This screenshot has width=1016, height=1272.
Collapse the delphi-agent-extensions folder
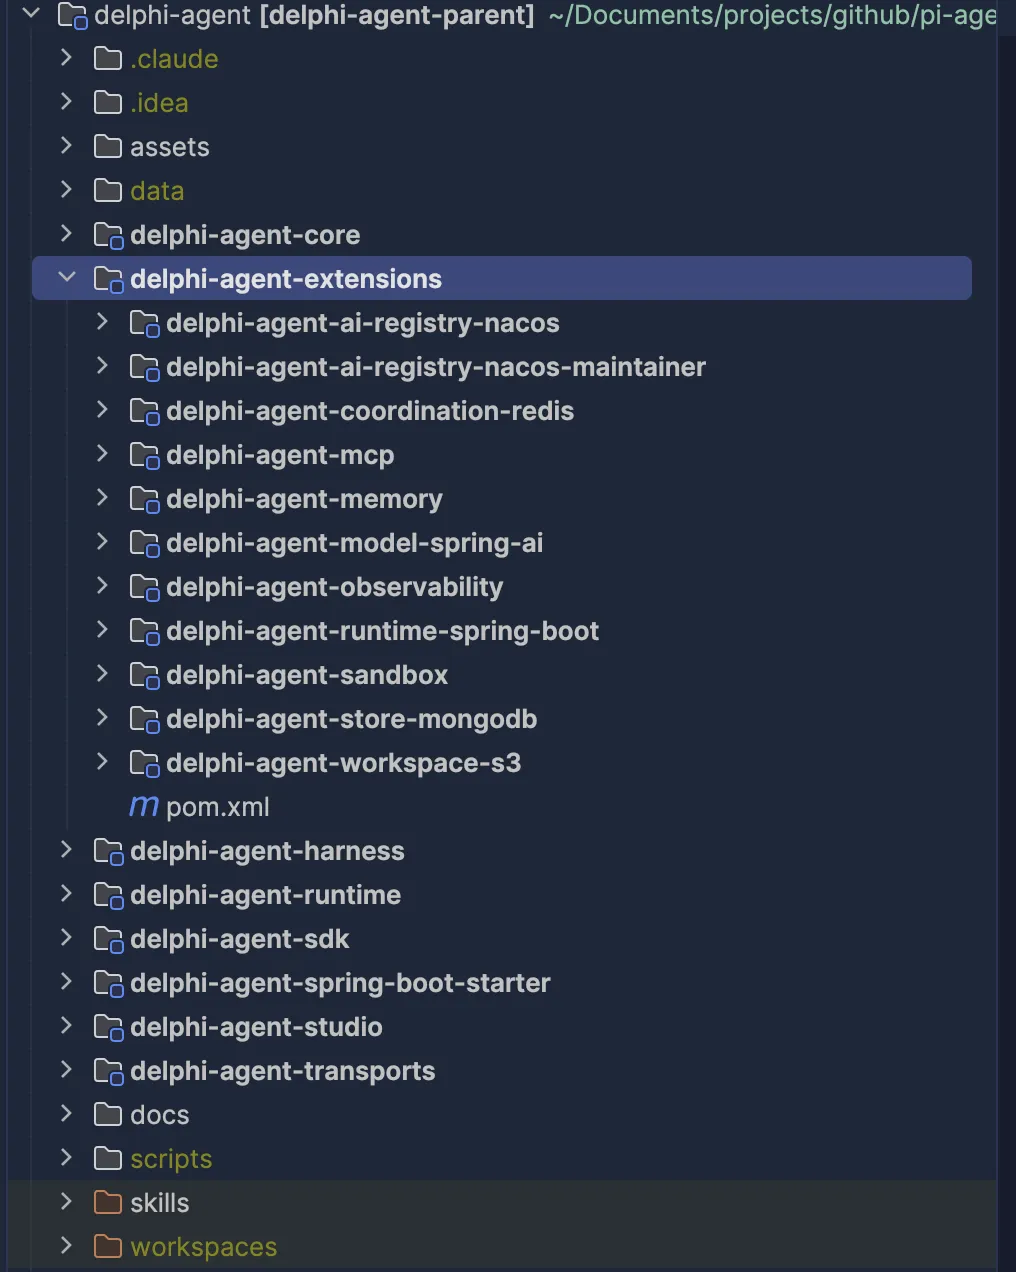67,278
